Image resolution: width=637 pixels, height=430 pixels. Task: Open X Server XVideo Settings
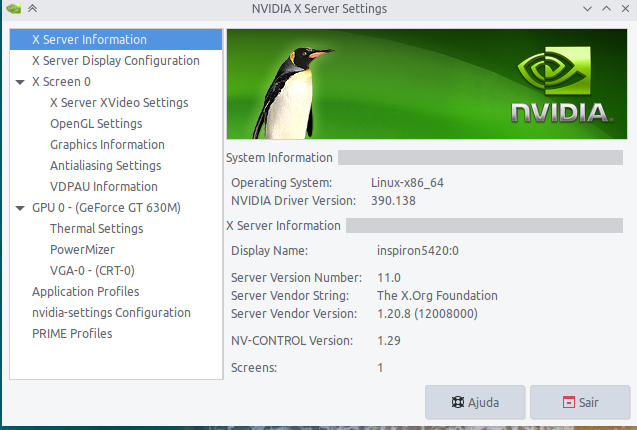(x=116, y=102)
